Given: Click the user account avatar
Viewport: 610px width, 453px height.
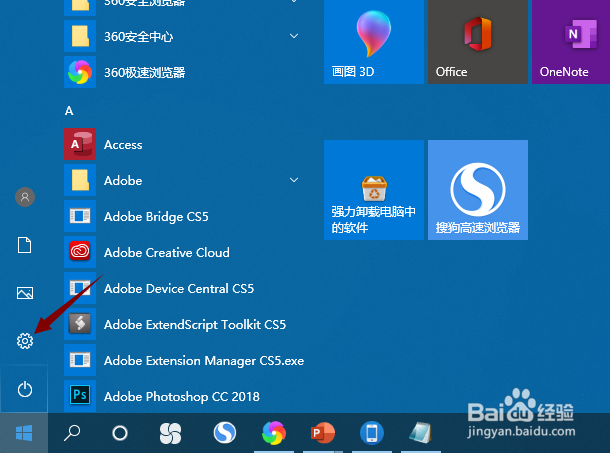Looking at the screenshot, I should pos(25,197).
